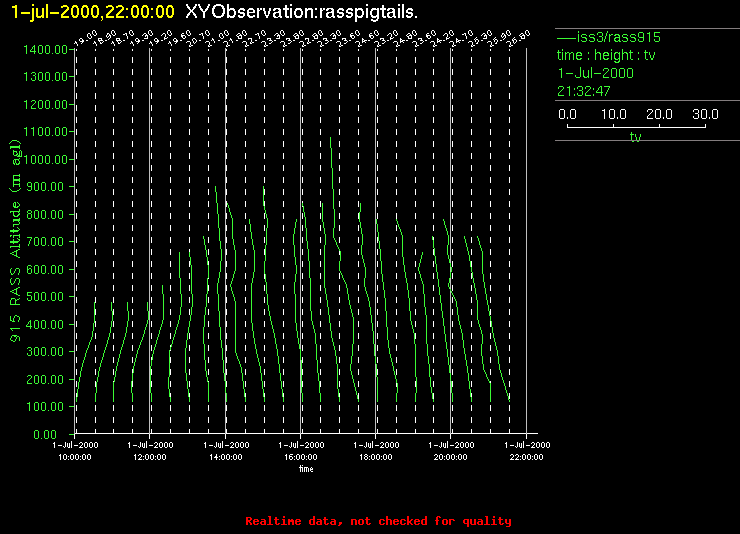Click the '25.90' surface value label
The image size is (740, 534).
point(499,38)
